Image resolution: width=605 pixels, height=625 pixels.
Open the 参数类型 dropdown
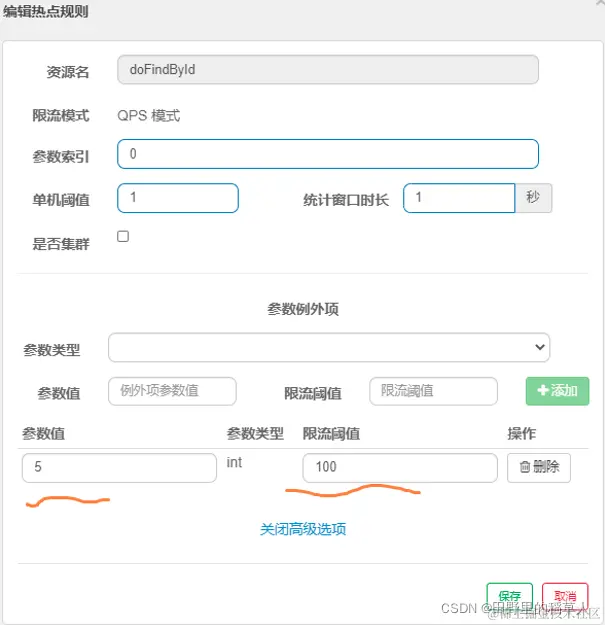pos(329,348)
